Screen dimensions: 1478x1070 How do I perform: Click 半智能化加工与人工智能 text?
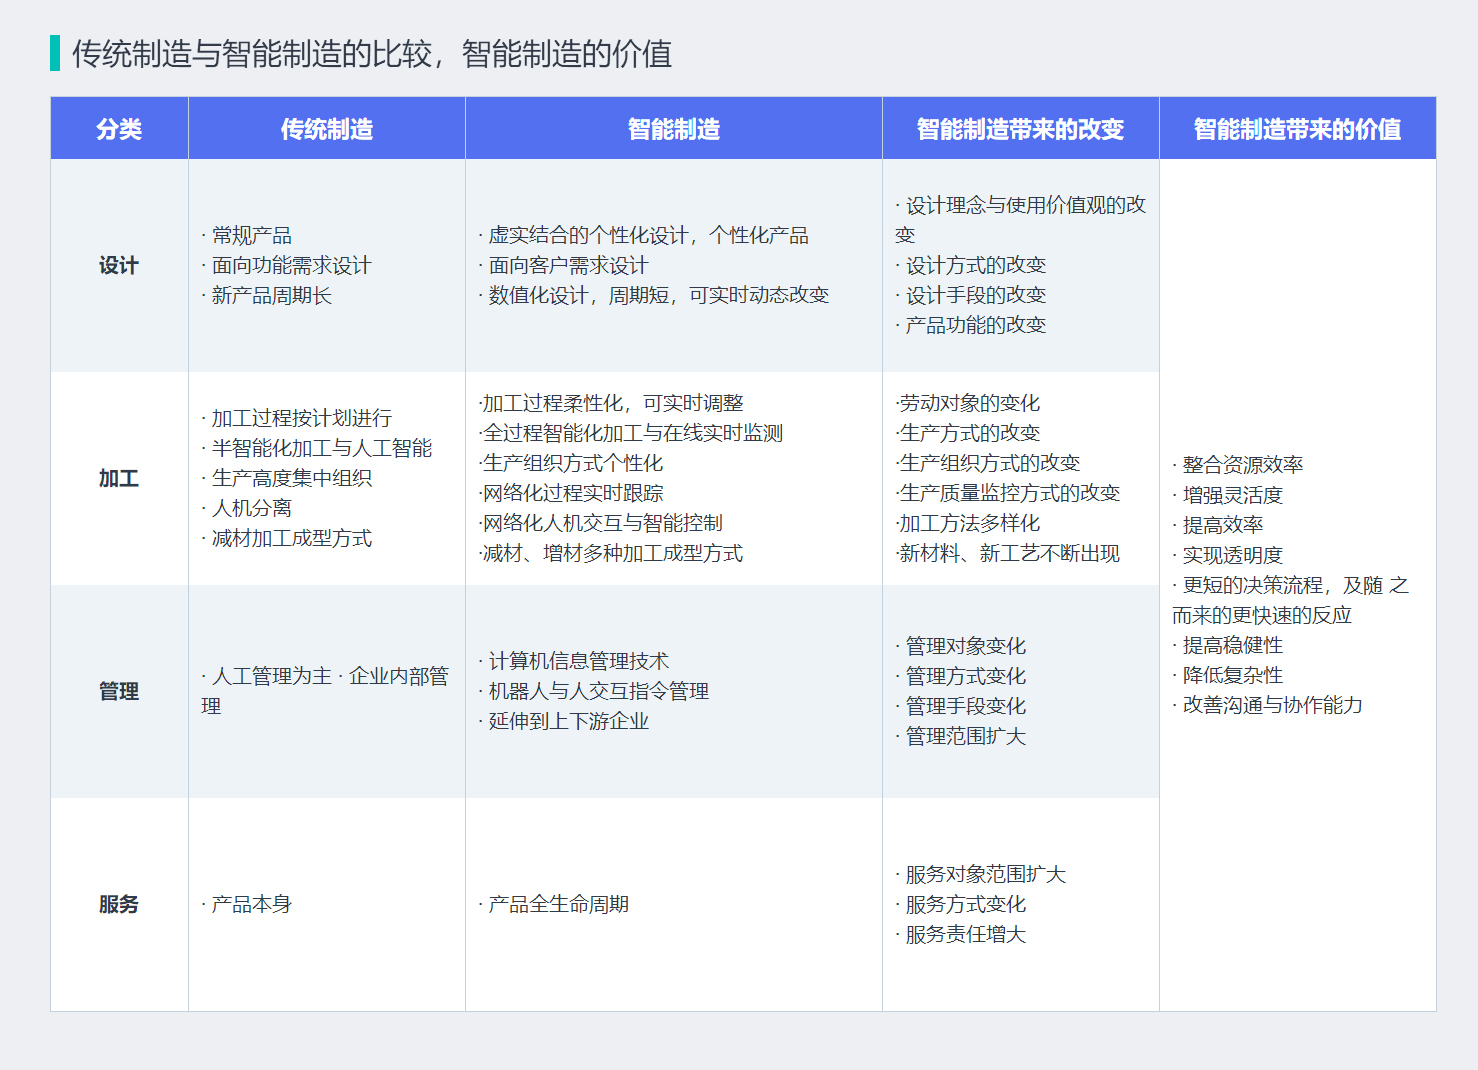[x=317, y=449]
